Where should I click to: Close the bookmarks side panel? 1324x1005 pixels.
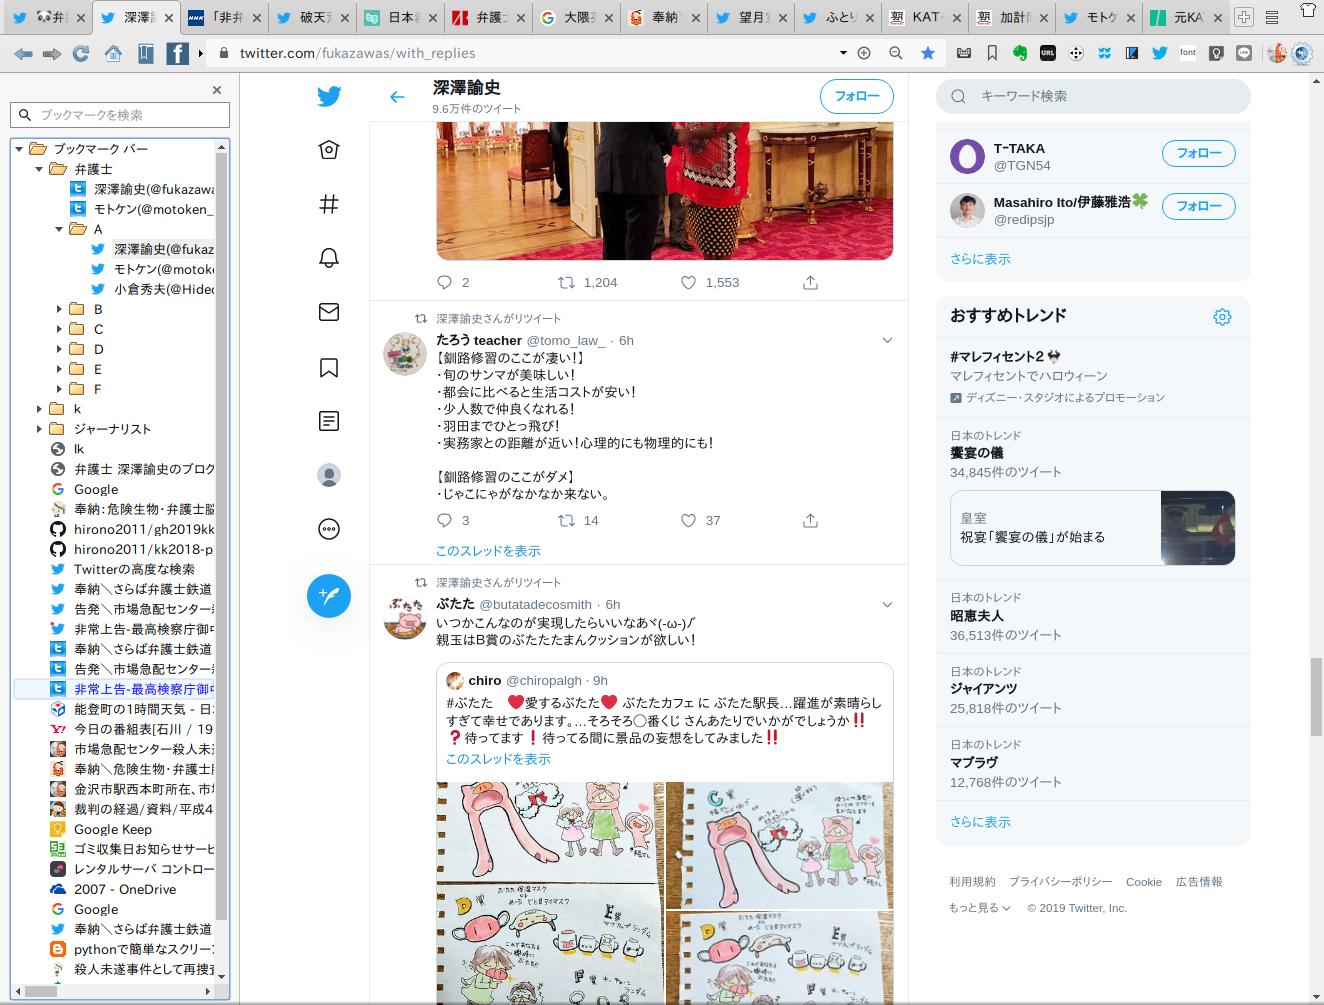click(x=217, y=90)
